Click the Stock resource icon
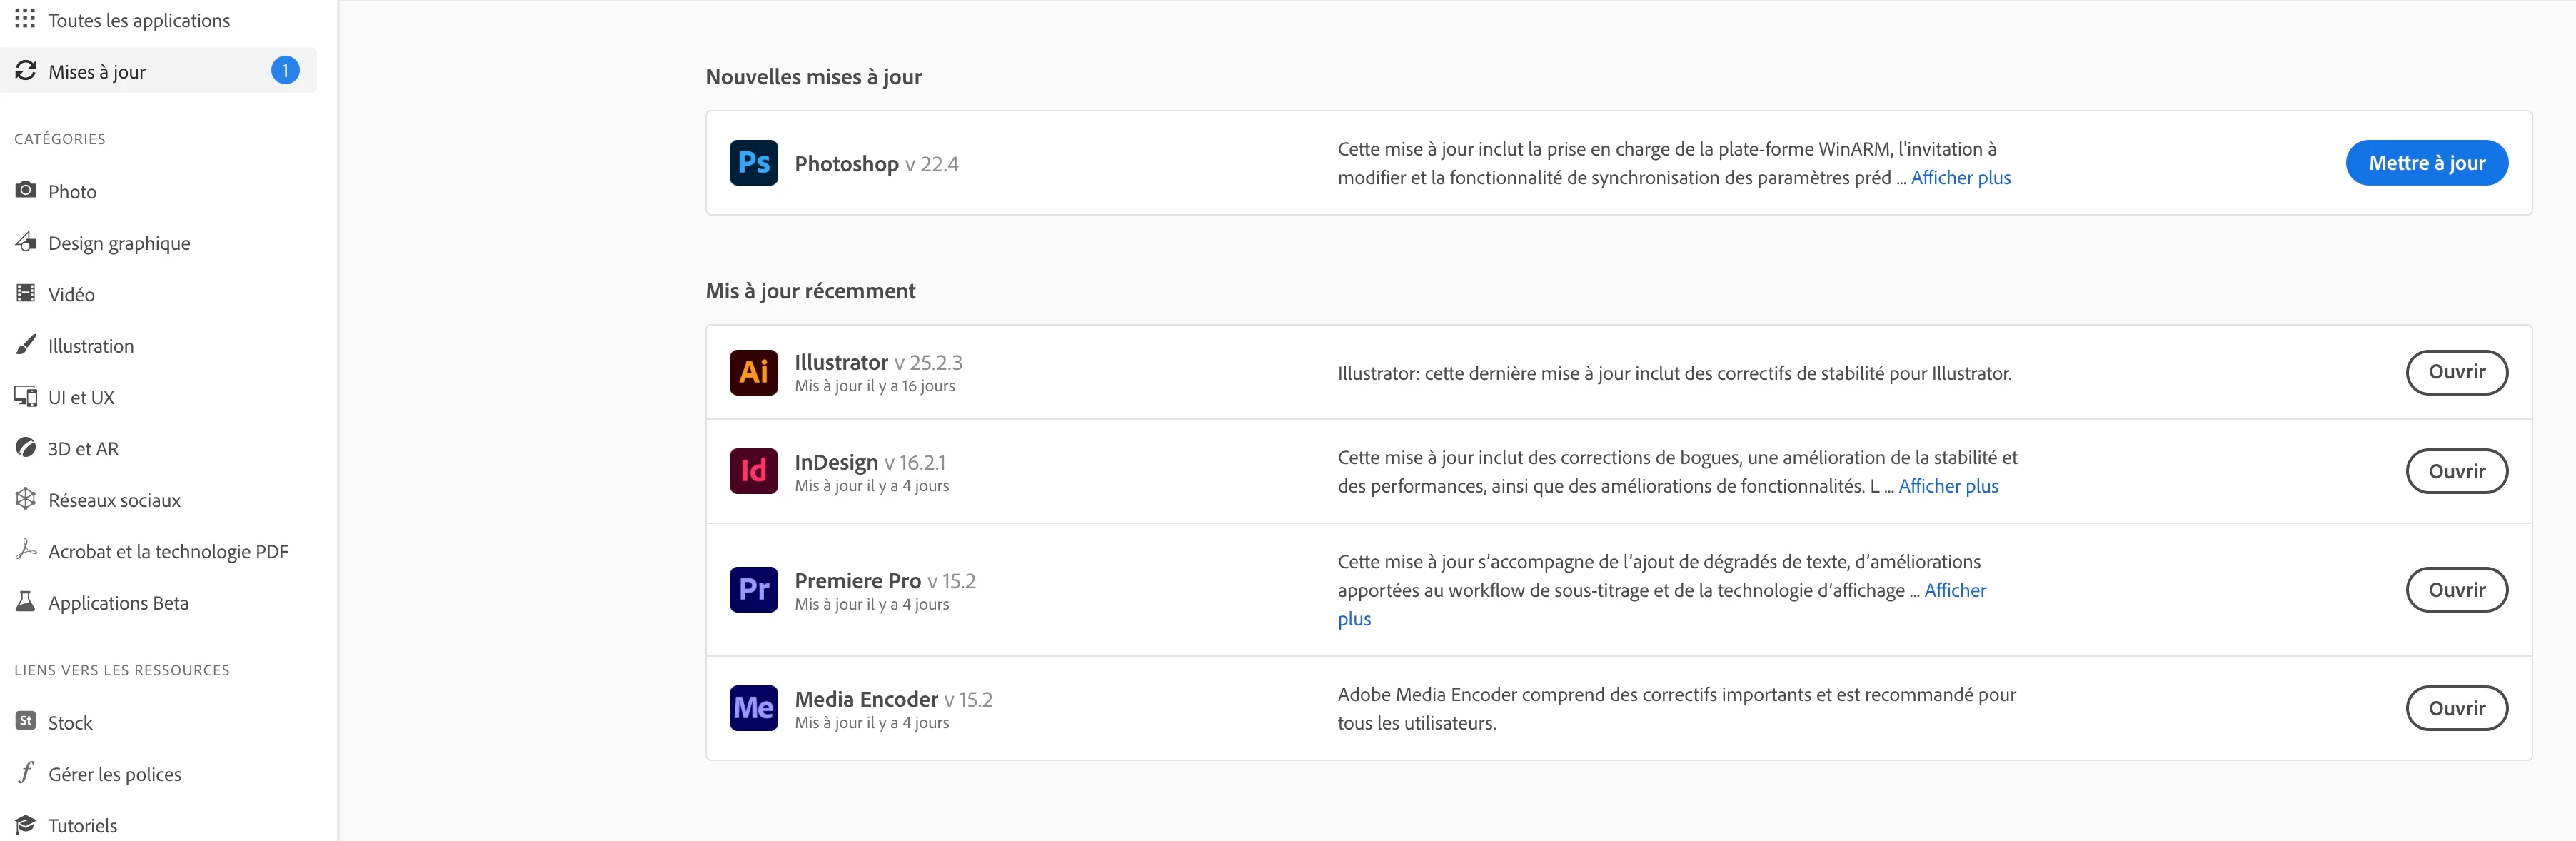 pyautogui.click(x=26, y=721)
